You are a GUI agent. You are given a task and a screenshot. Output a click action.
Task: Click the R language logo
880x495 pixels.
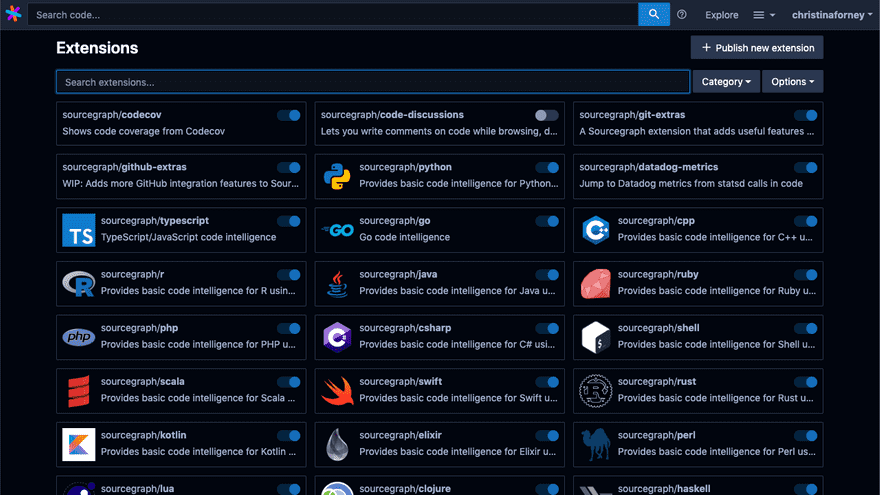pos(79,283)
